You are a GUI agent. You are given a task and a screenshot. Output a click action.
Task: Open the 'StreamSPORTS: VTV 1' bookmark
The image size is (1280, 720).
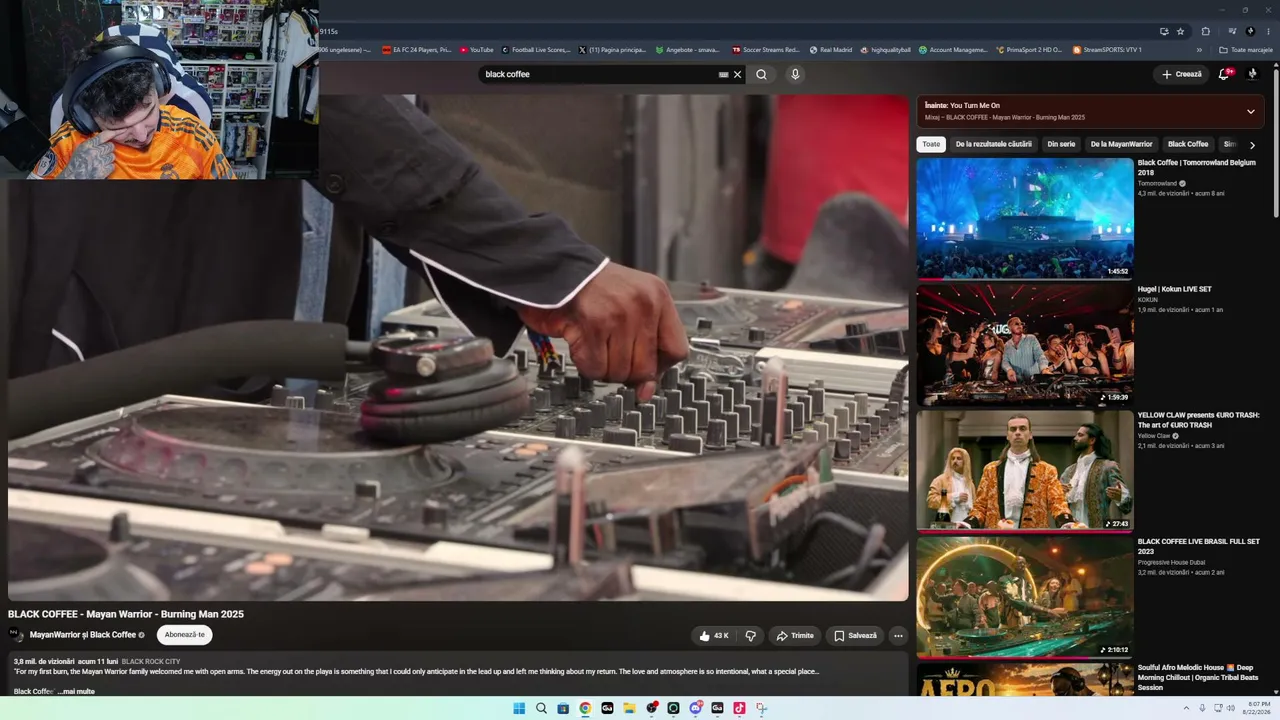[x=1107, y=50]
